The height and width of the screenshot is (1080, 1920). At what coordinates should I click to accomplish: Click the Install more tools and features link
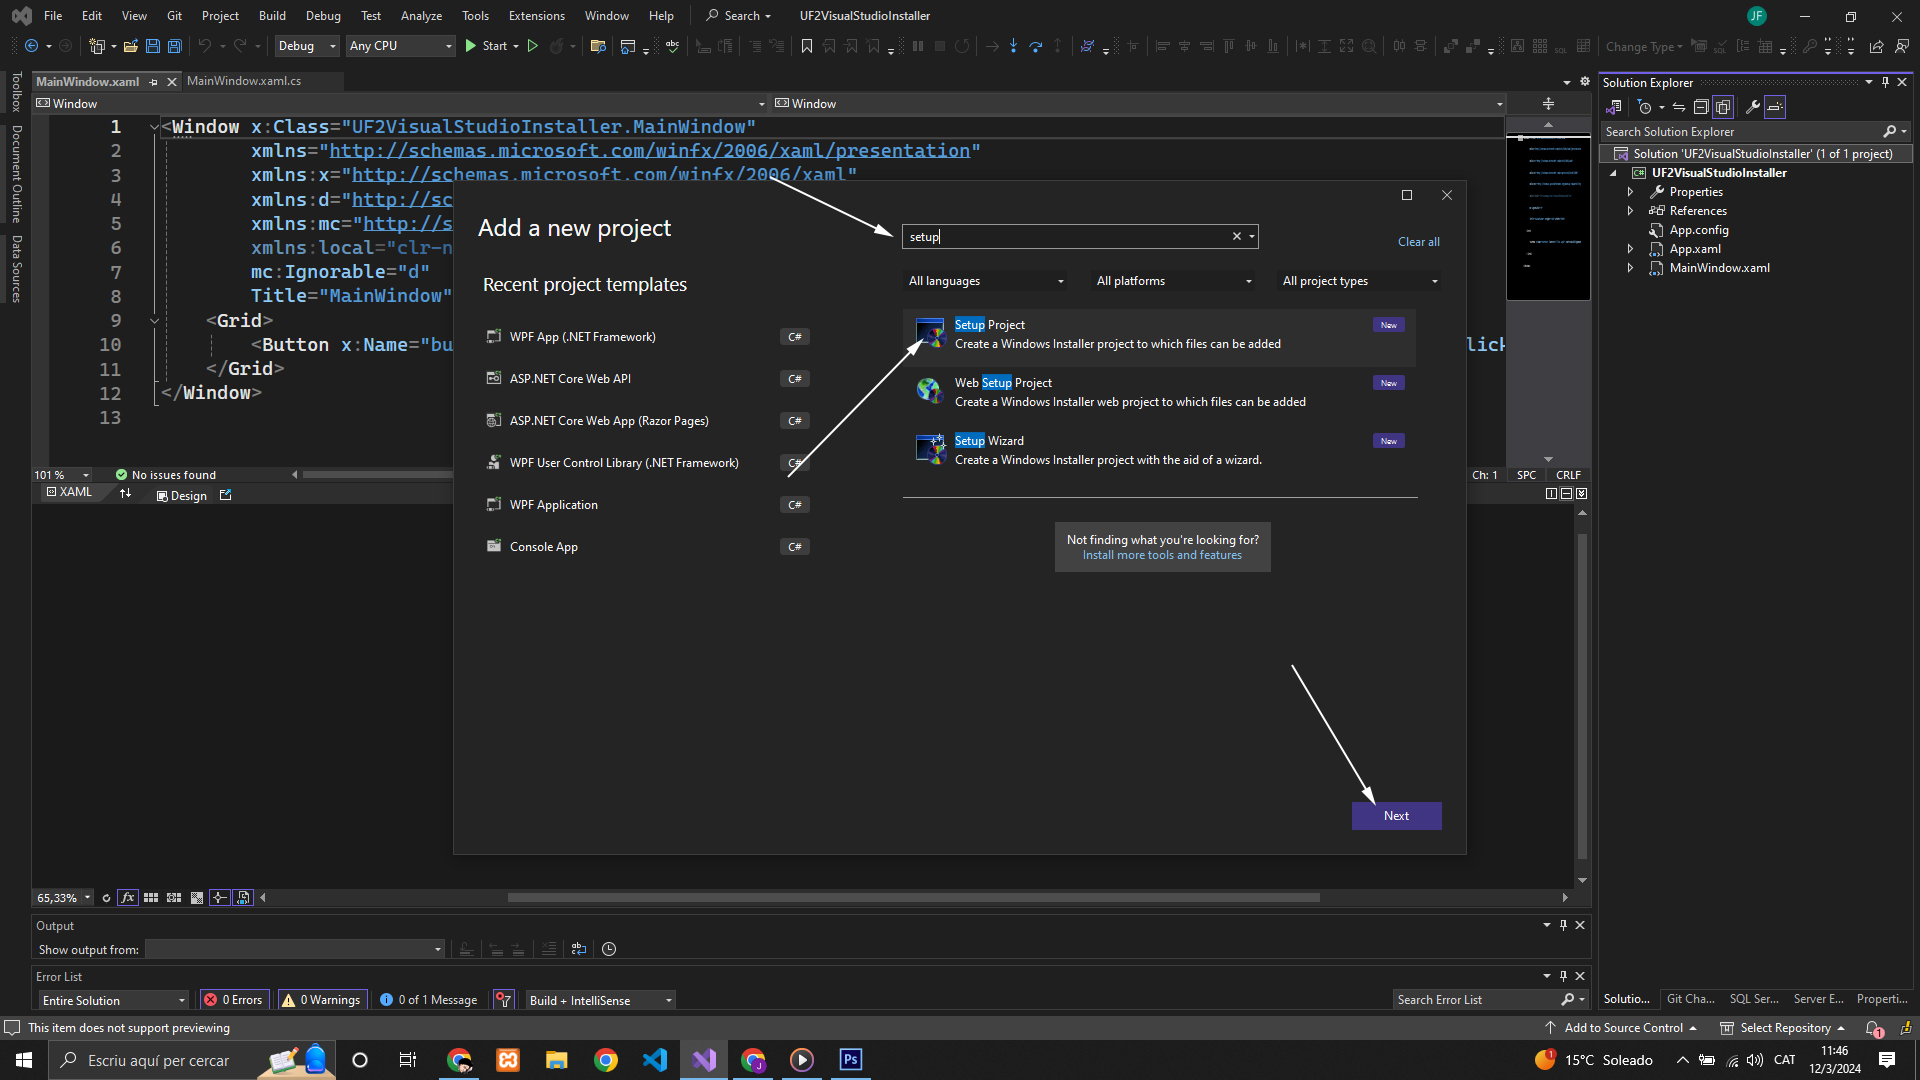click(x=1162, y=556)
